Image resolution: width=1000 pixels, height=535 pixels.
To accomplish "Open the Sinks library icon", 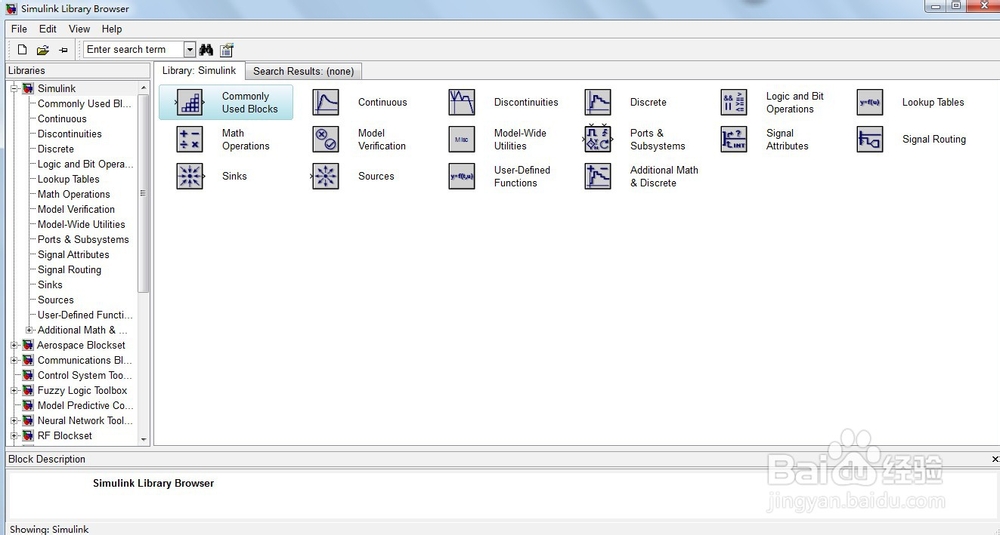I will (x=189, y=176).
